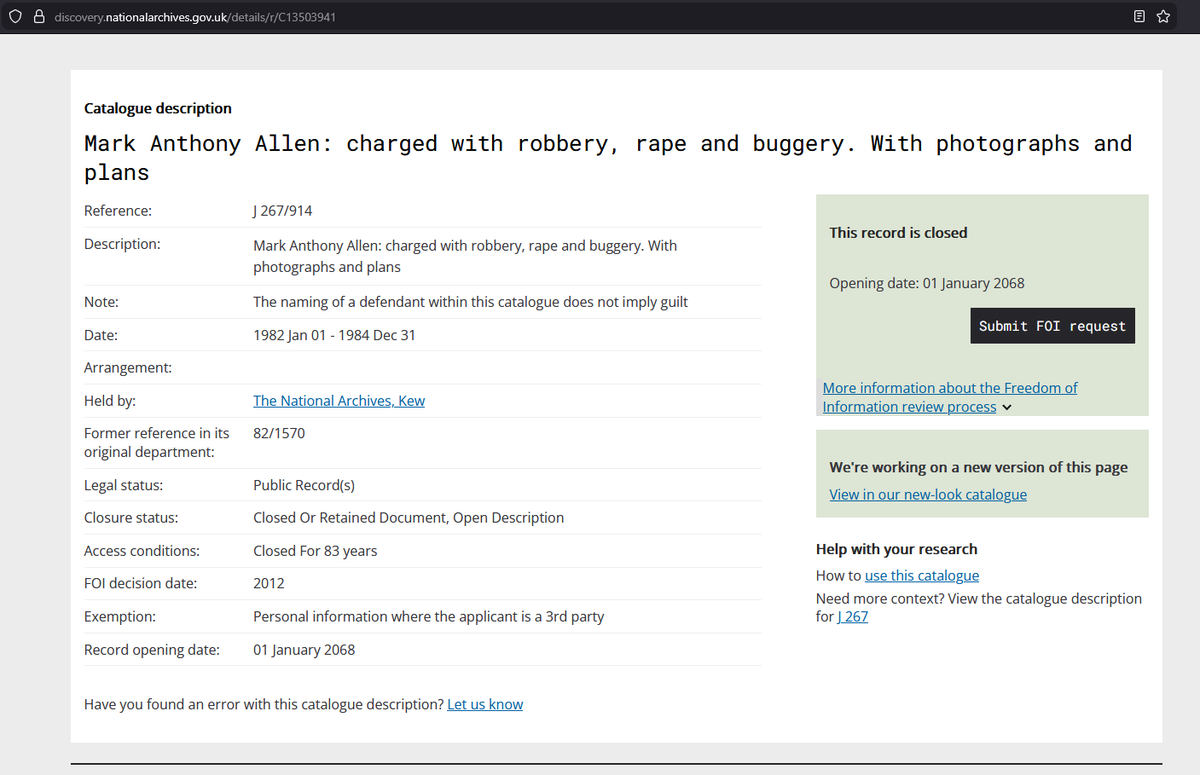Click 'We're working on a new version' heading
Image resolution: width=1200 pixels, height=775 pixels.
(x=978, y=467)
